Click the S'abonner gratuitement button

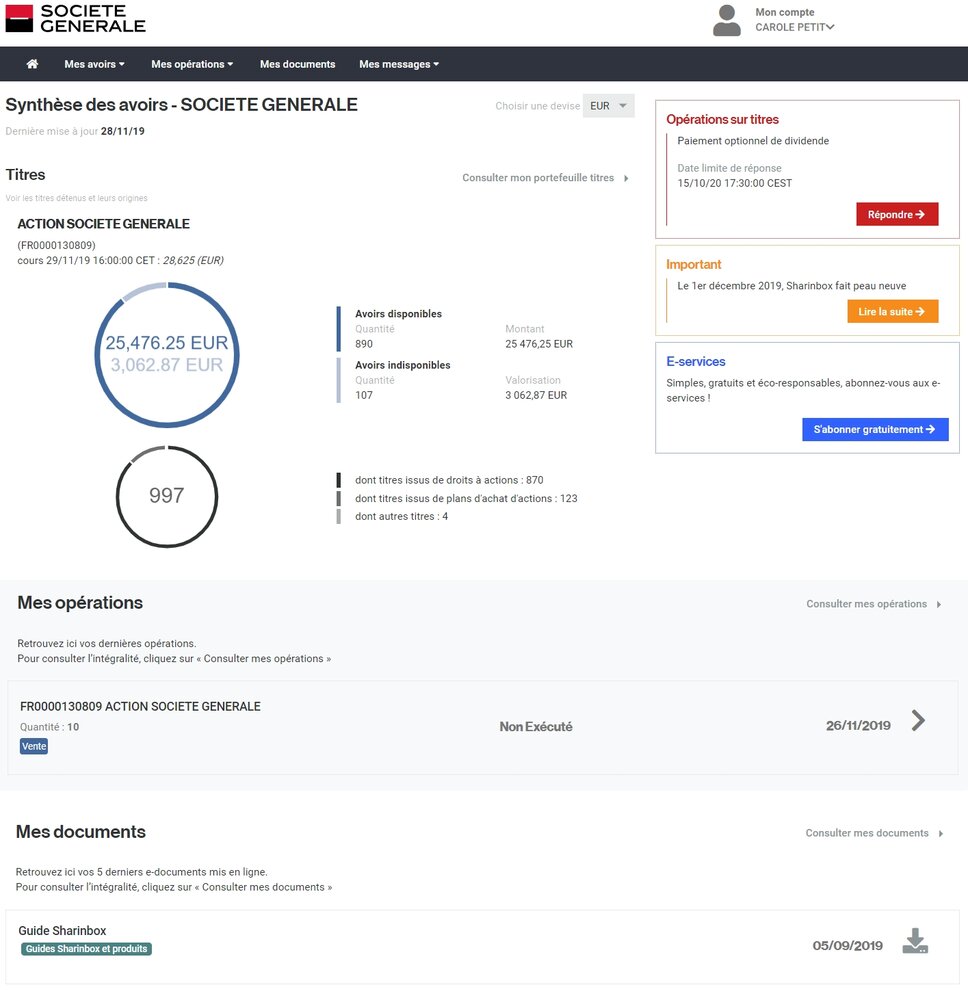(x=874, y=429)
